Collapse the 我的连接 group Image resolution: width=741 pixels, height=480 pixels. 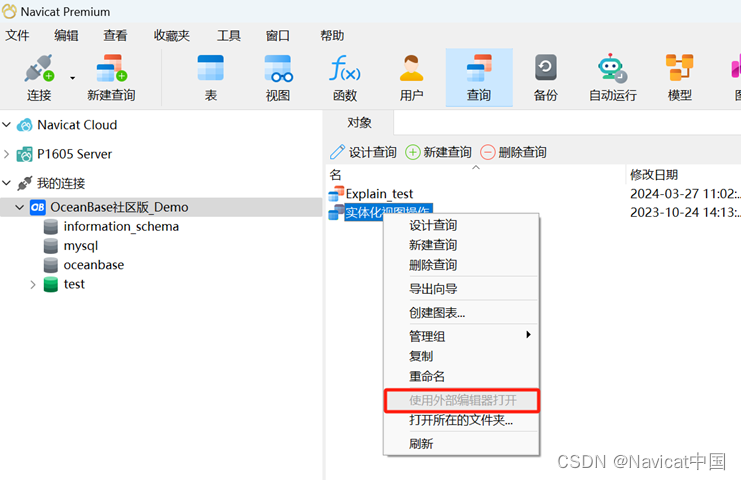pos(7,183)
